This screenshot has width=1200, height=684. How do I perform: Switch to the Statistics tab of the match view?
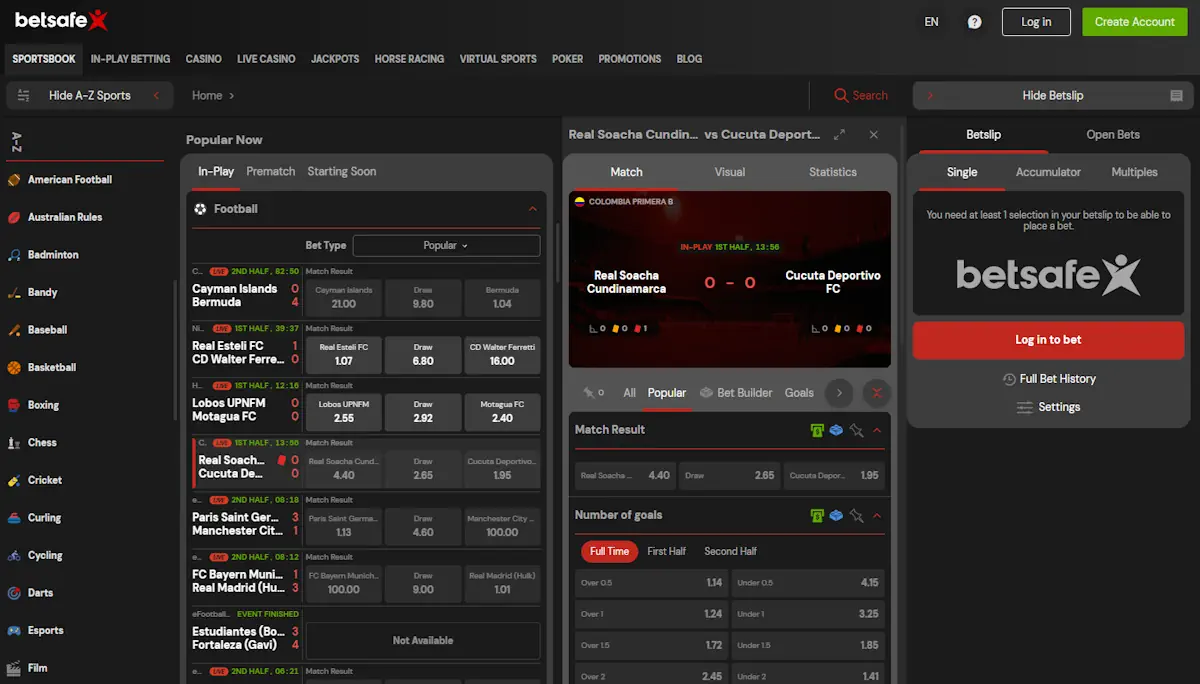(832, 171)
